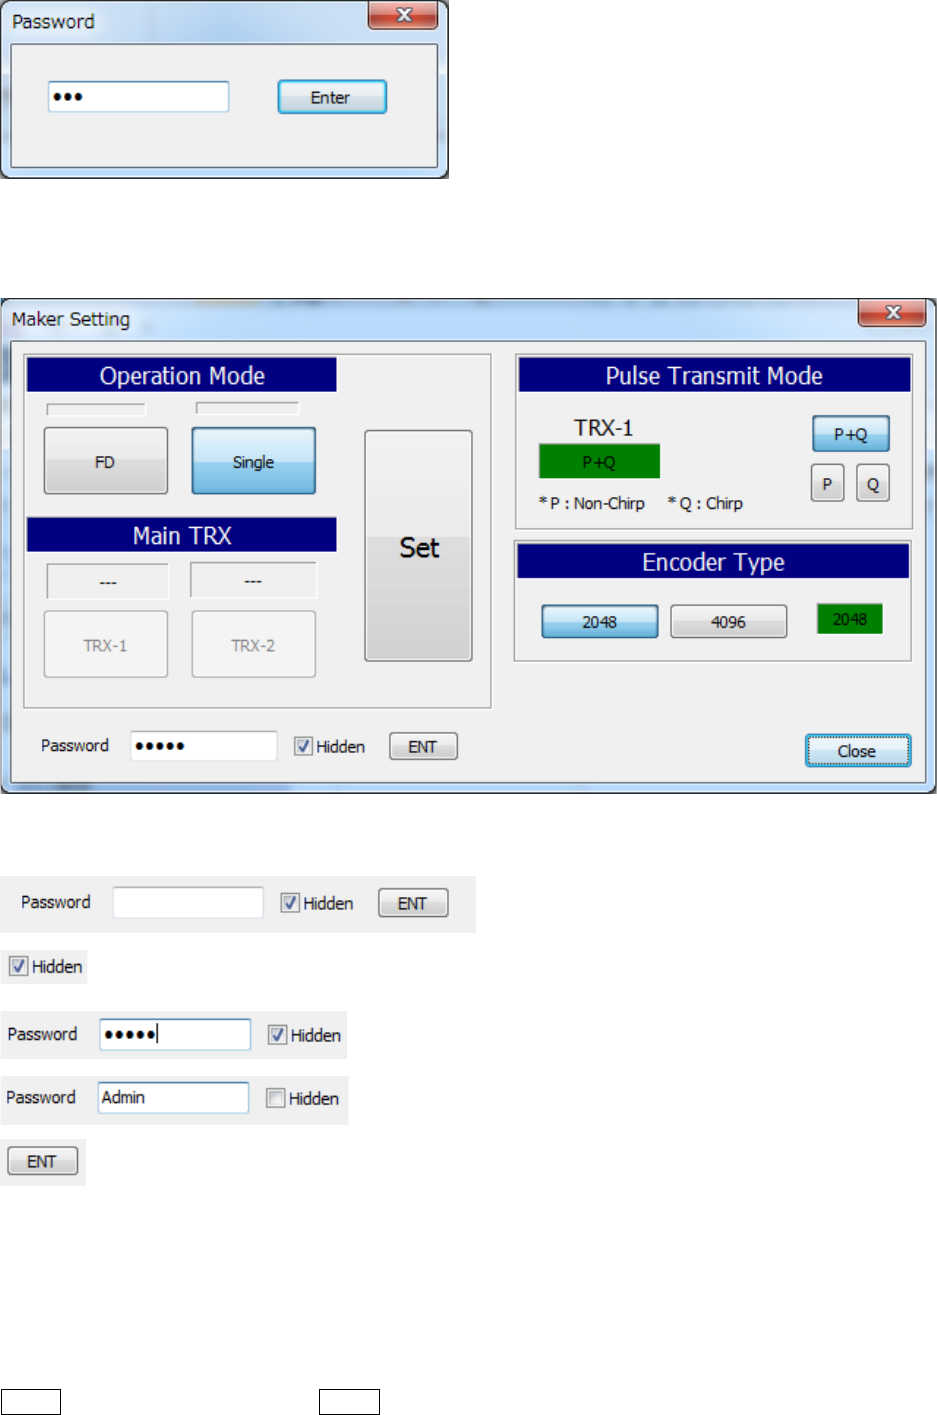
Task: Click green P+Q status indicator under TRX-1
Action: point(599,461)
